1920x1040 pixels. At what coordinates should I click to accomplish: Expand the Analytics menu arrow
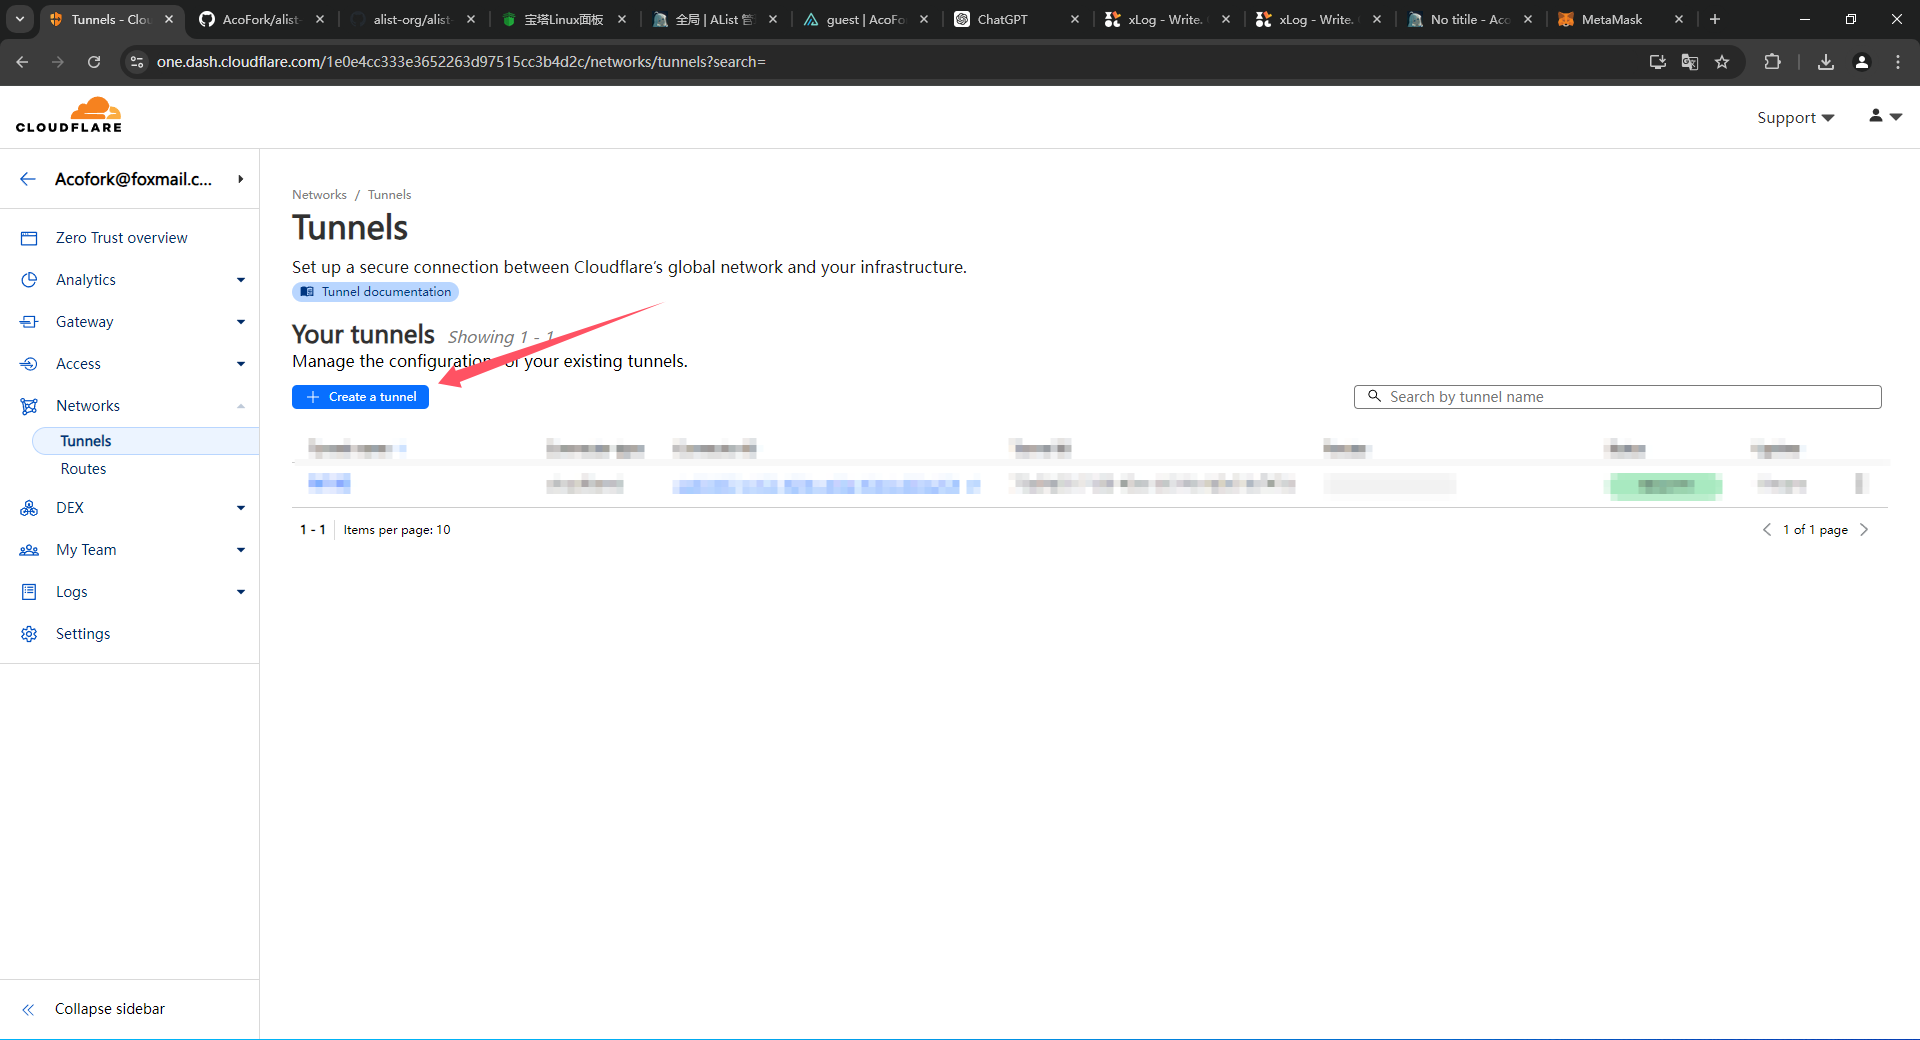point(241,280)
